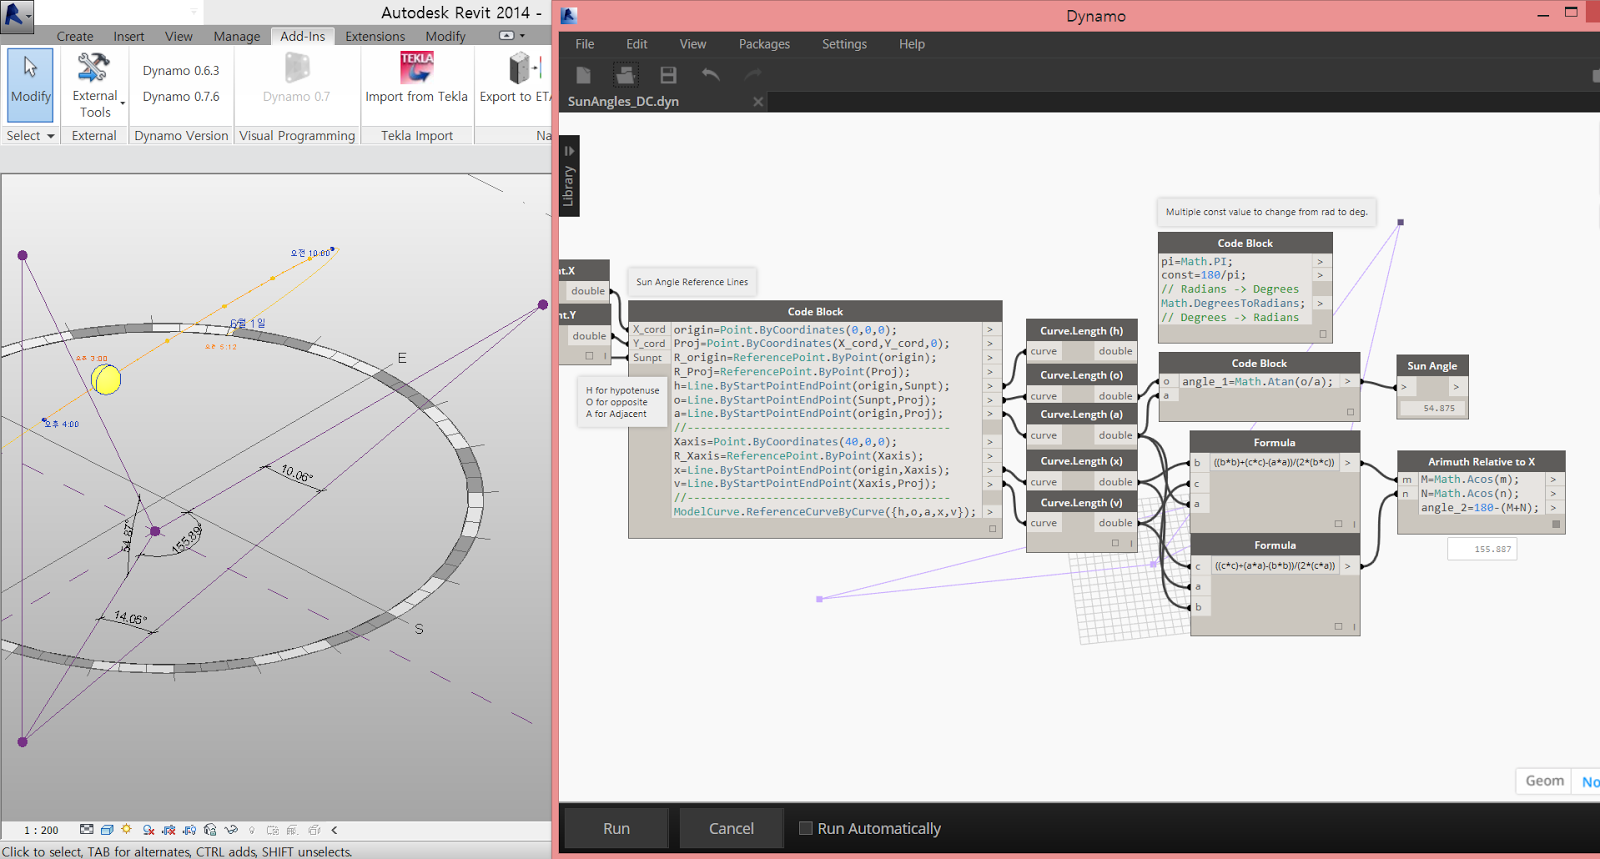
Task: Redo action in Dynamo toolbar
Action: (752, 75)
